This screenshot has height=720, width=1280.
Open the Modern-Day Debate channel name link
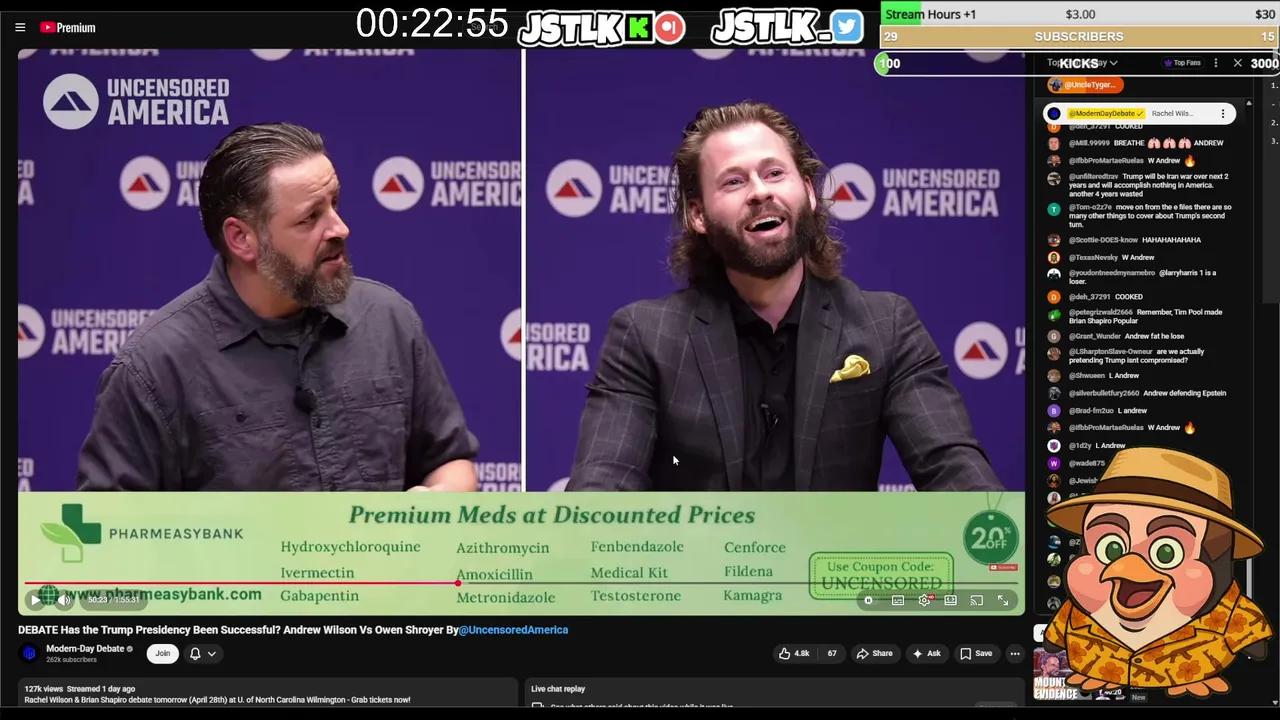[85, 648]
